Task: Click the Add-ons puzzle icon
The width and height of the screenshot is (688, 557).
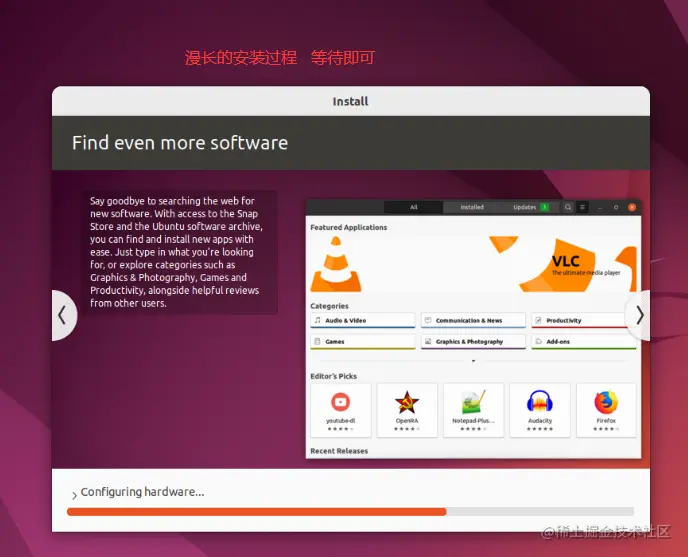Action: click(538, 341)
